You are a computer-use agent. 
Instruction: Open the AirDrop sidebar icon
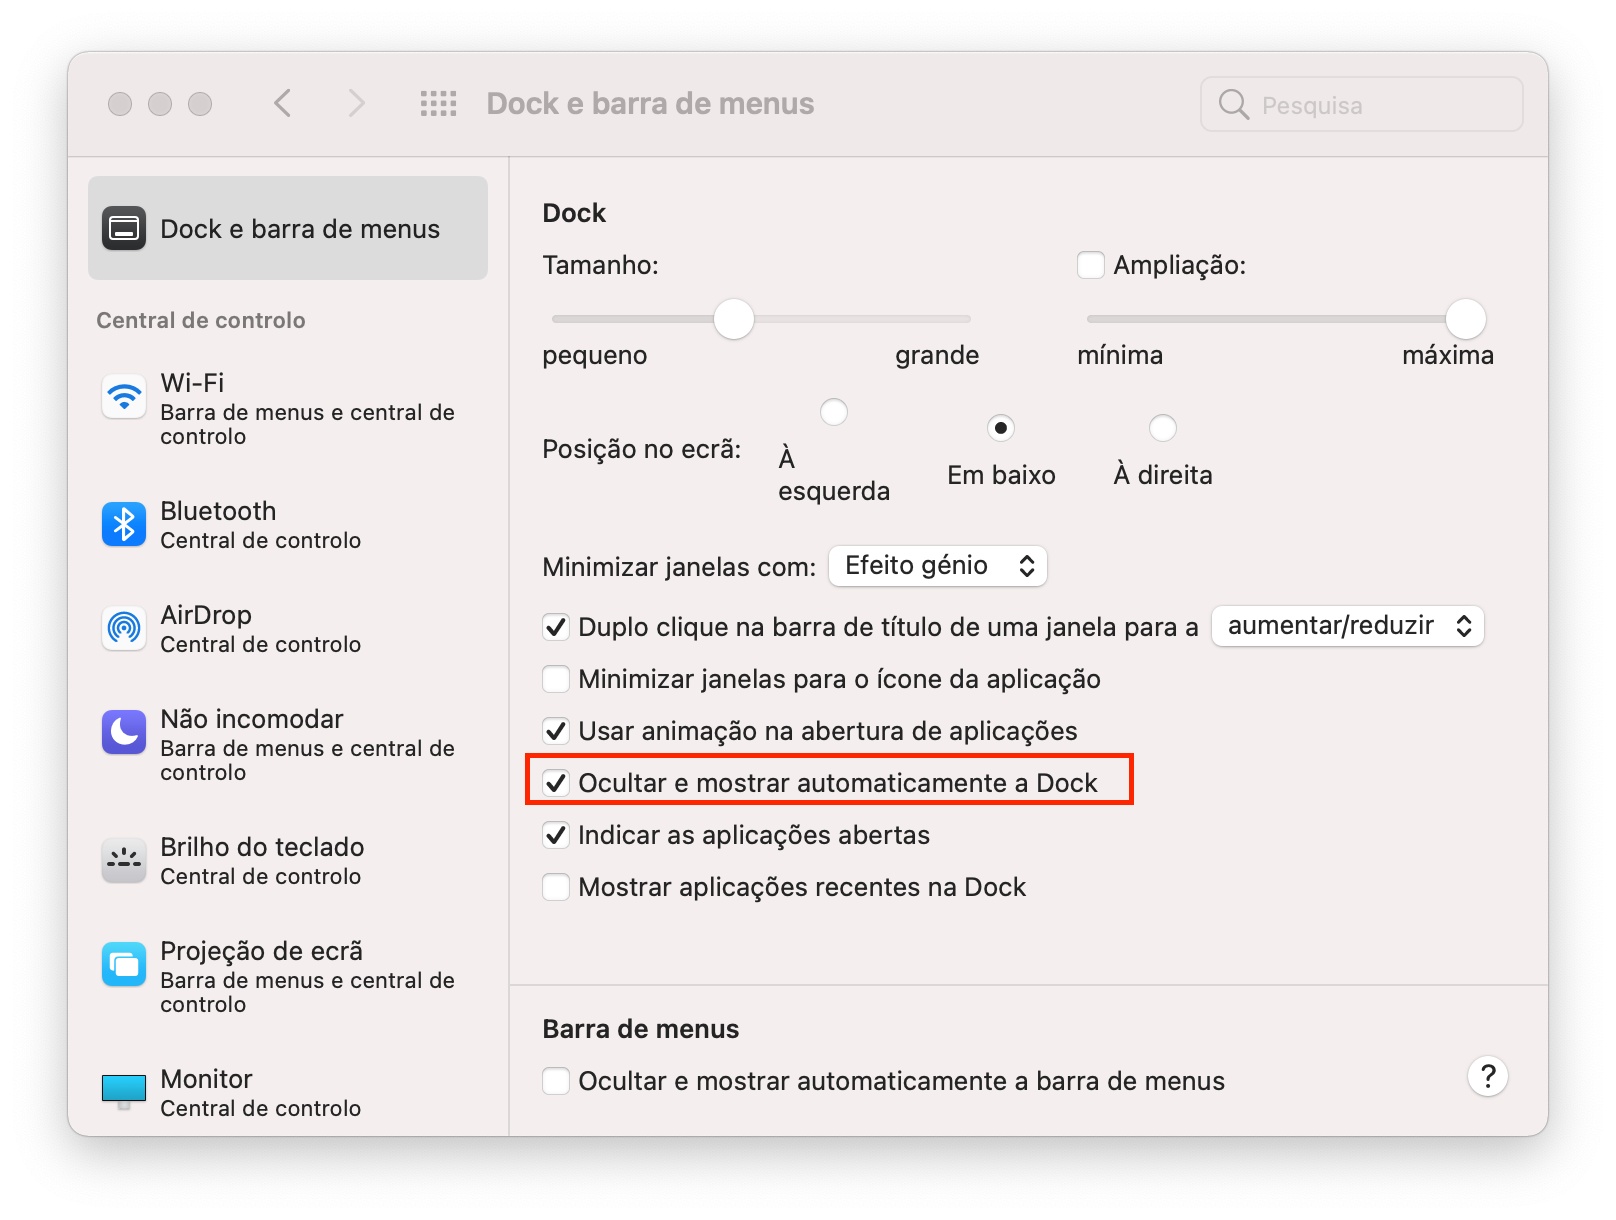(124, 629)
